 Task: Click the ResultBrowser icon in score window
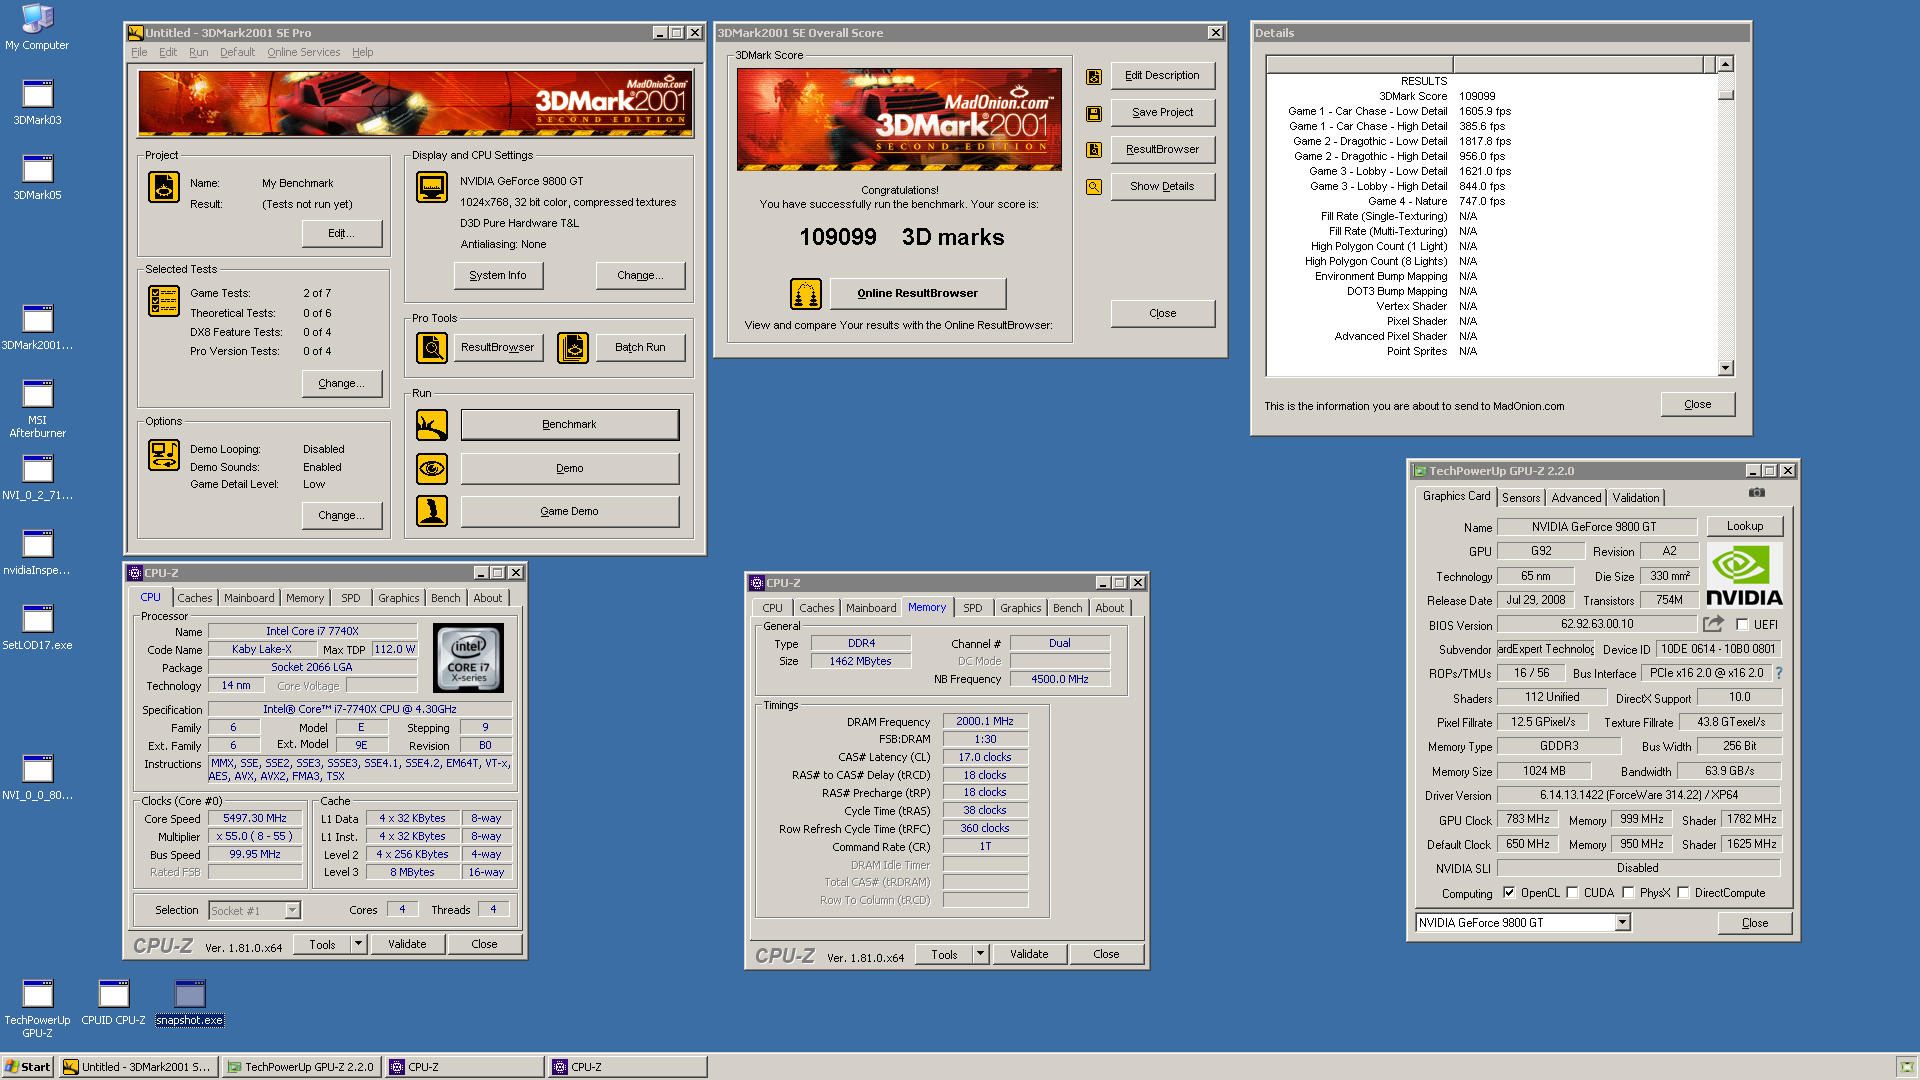[1094, 150]
